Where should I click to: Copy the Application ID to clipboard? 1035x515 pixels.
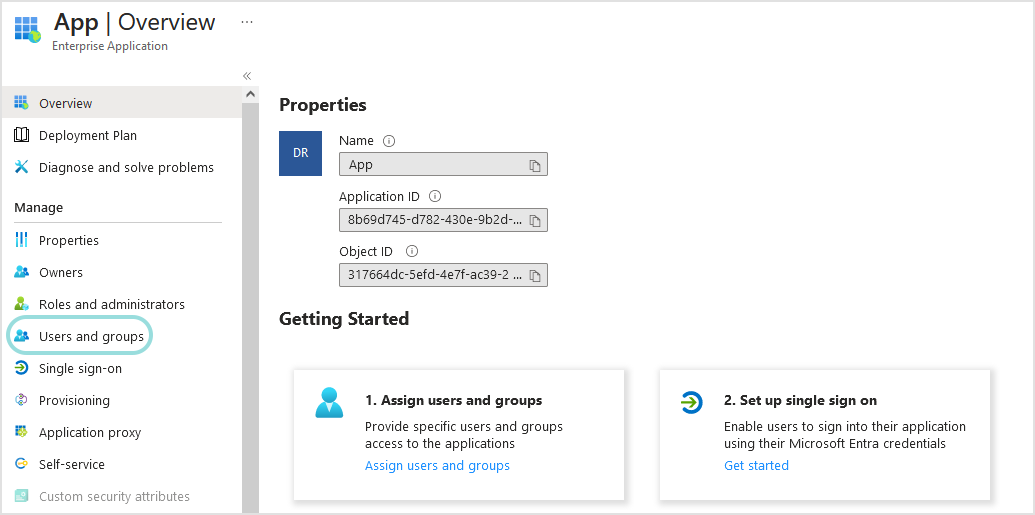point(535,221)
